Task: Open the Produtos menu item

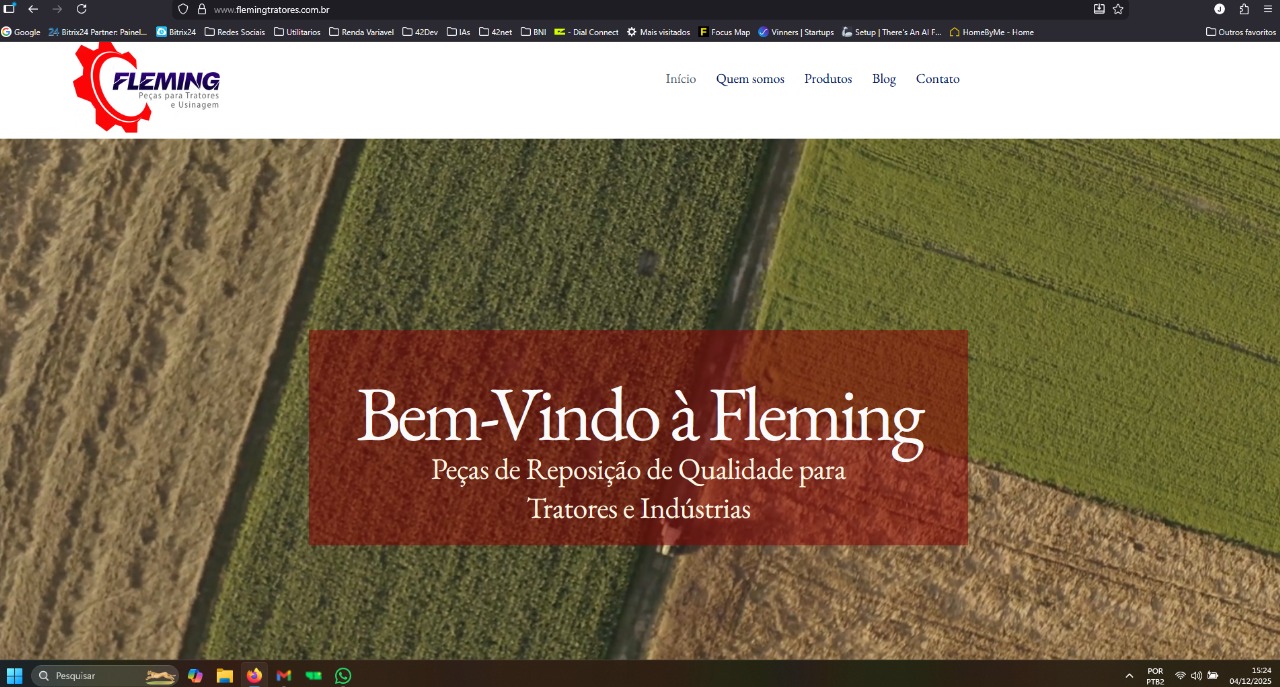Action: 828,79
